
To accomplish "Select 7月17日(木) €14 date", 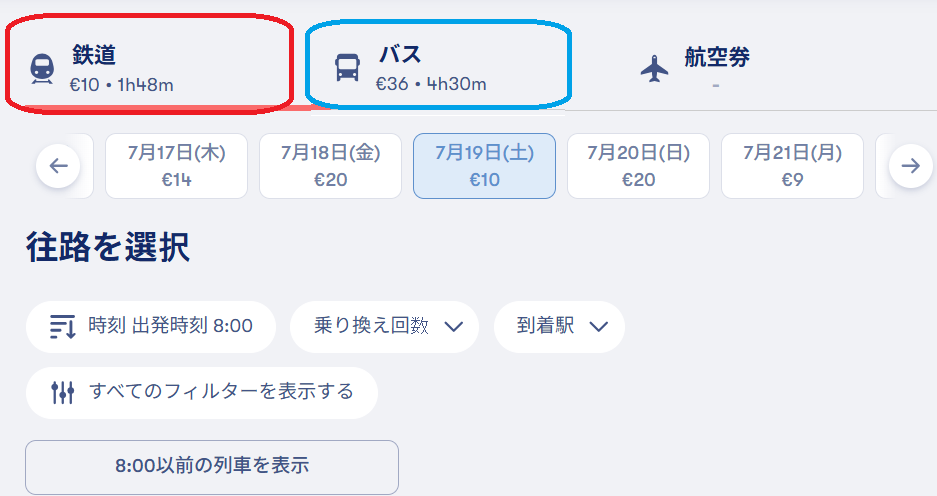I will point(176,166).
